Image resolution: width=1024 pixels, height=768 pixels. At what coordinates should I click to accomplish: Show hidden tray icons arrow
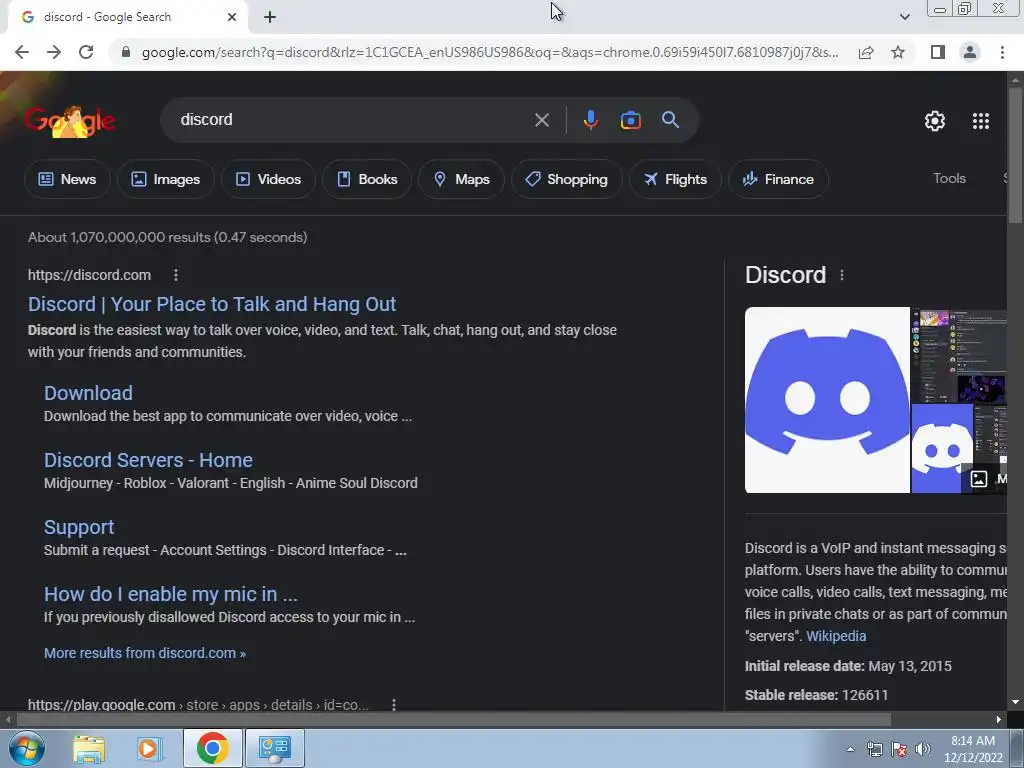pos(850,749)
